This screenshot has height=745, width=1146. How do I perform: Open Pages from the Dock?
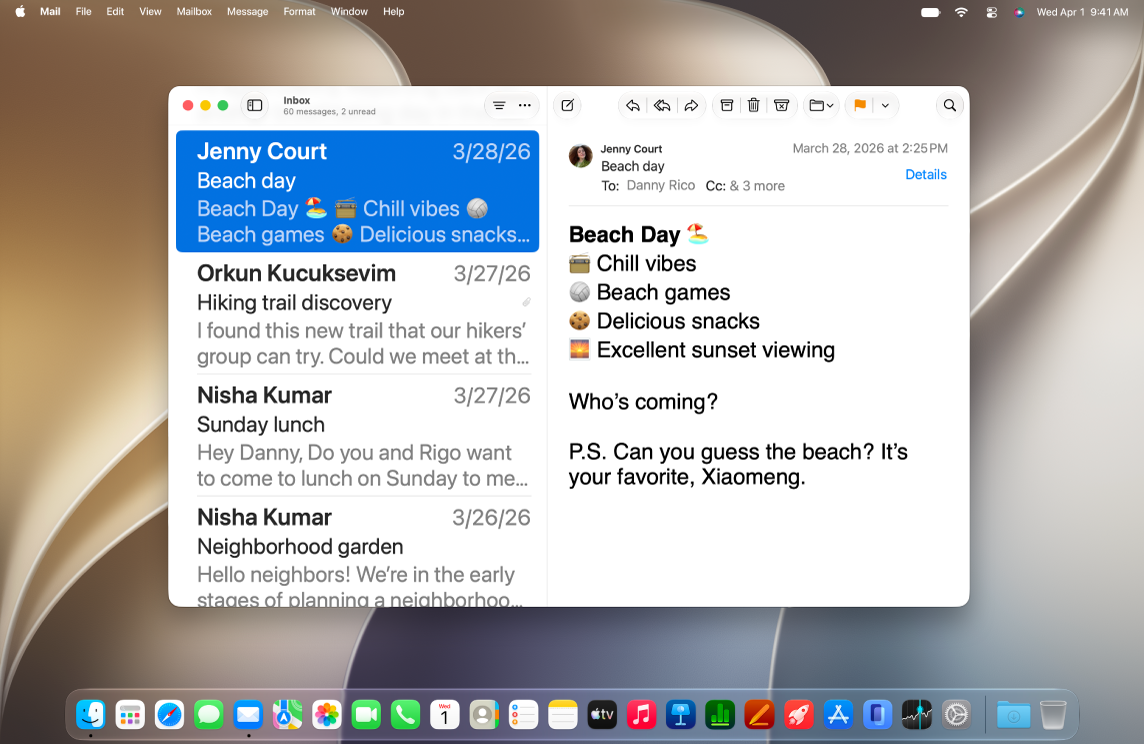coord(759,714)
